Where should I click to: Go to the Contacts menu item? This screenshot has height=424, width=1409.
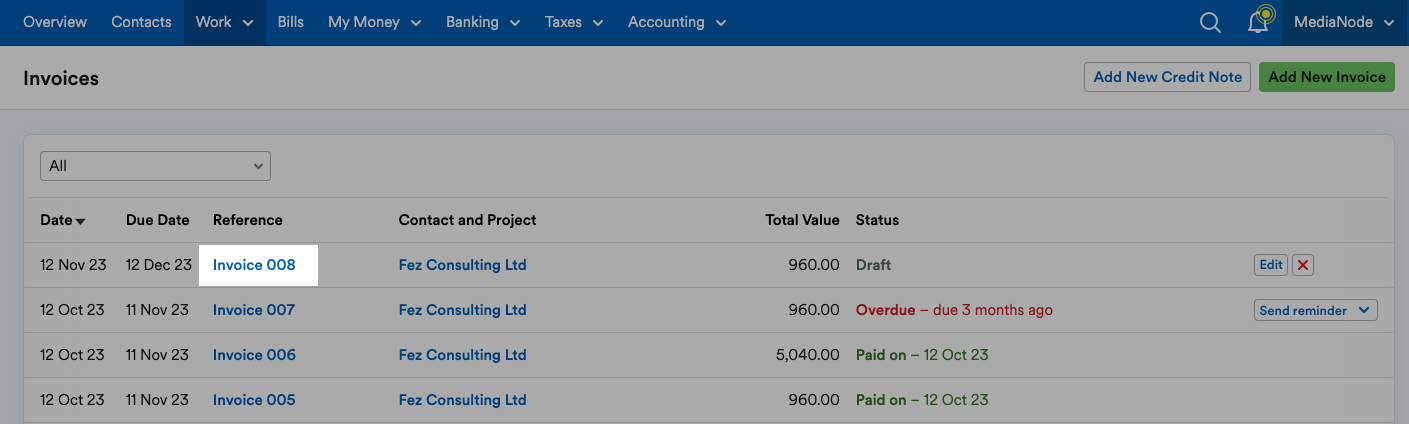click(x=141, y=22)
